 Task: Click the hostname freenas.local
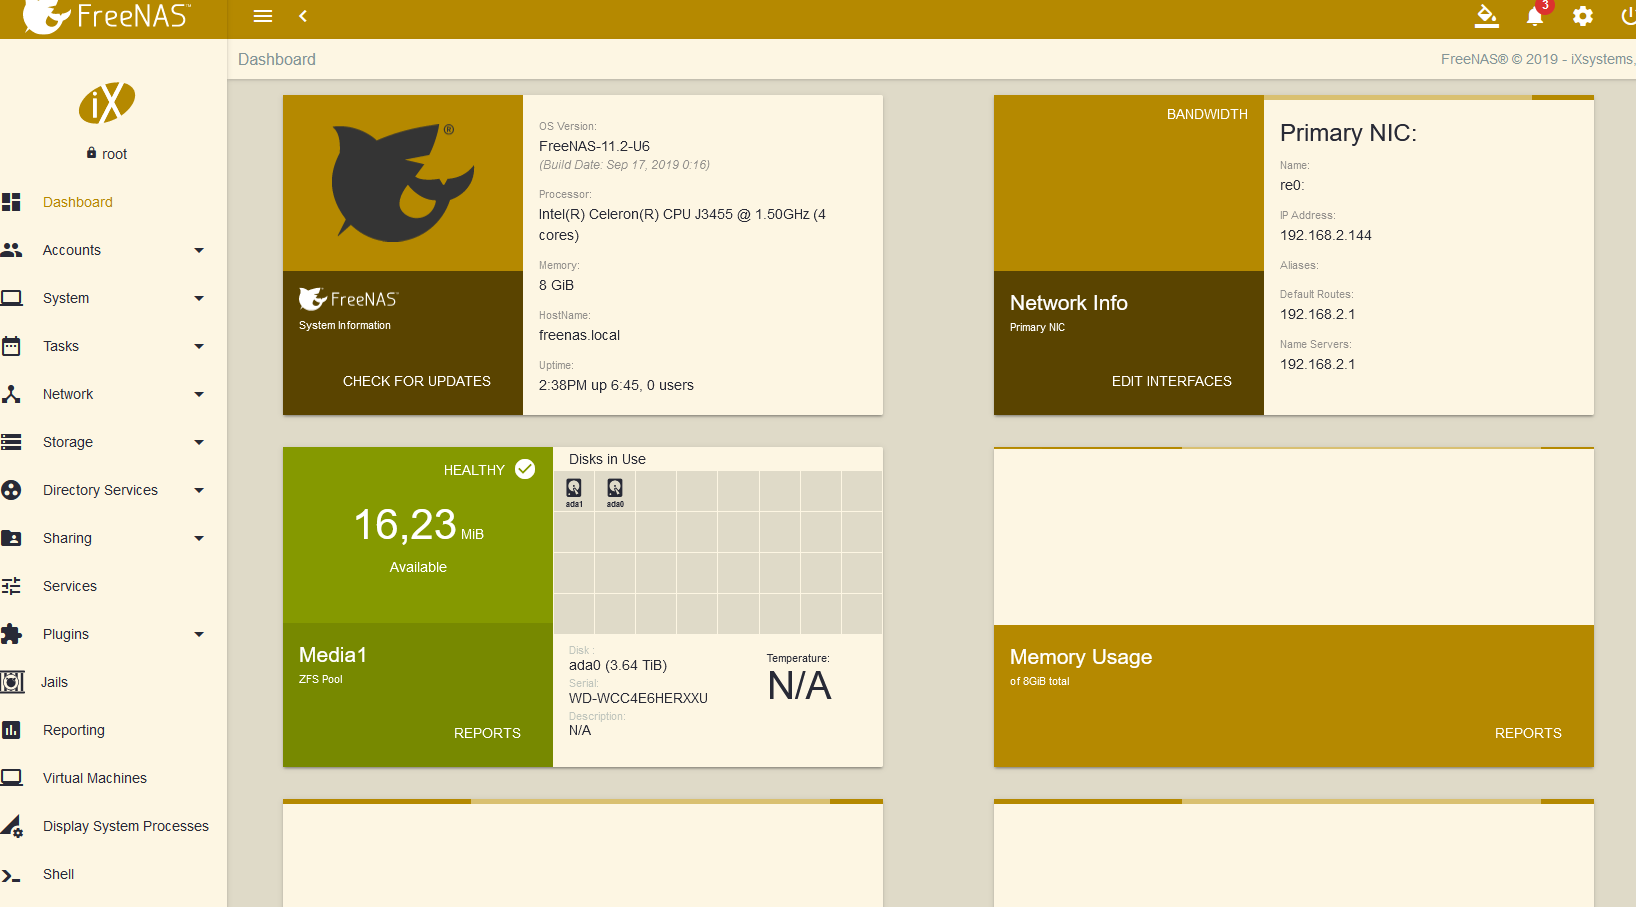579,335
